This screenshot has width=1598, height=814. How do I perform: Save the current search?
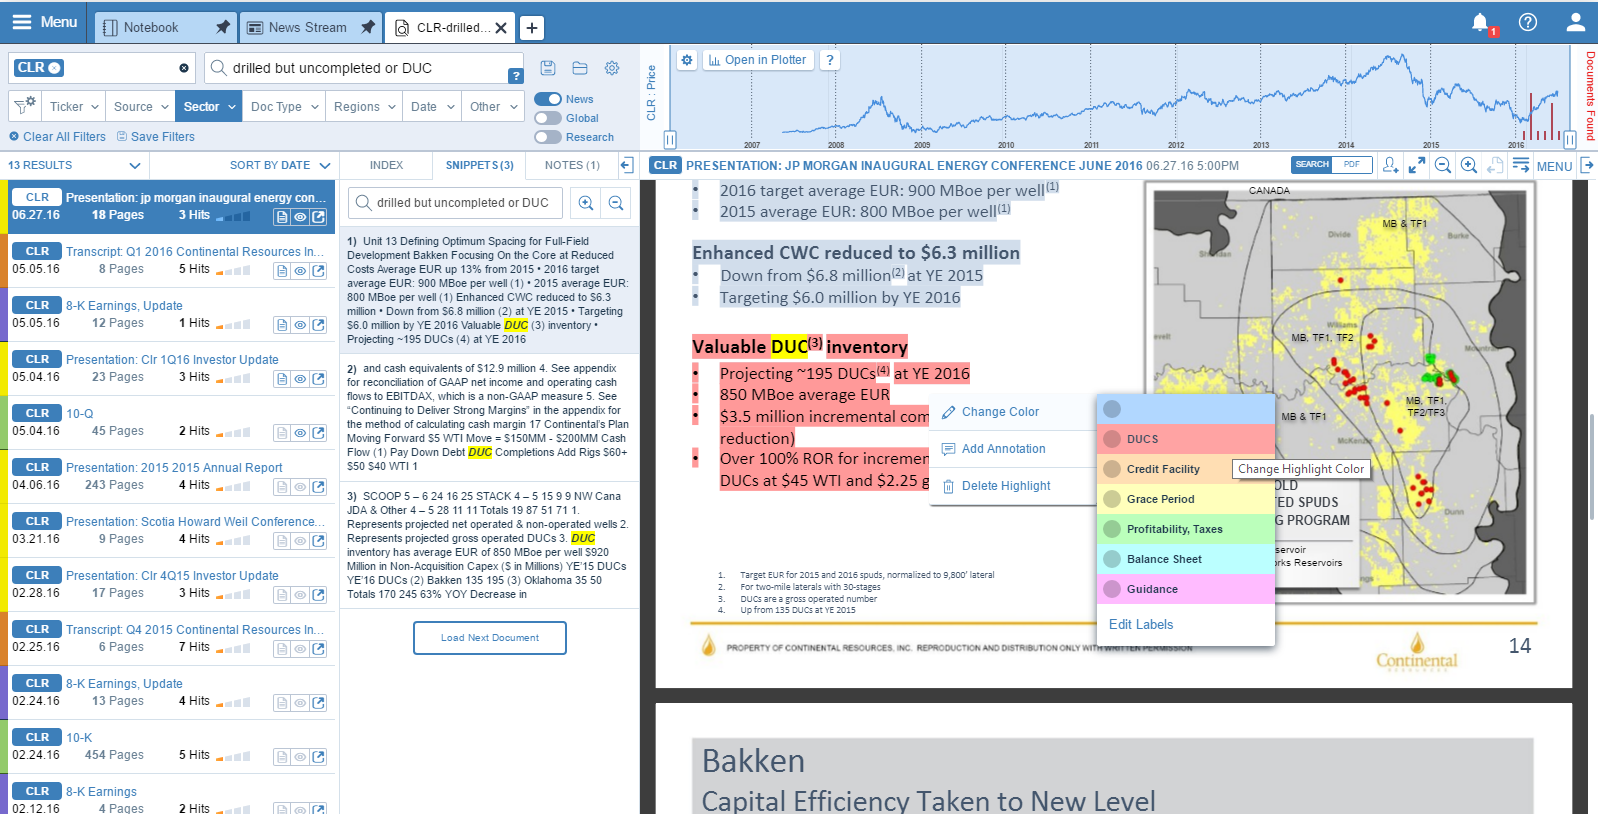pos(548,68)
